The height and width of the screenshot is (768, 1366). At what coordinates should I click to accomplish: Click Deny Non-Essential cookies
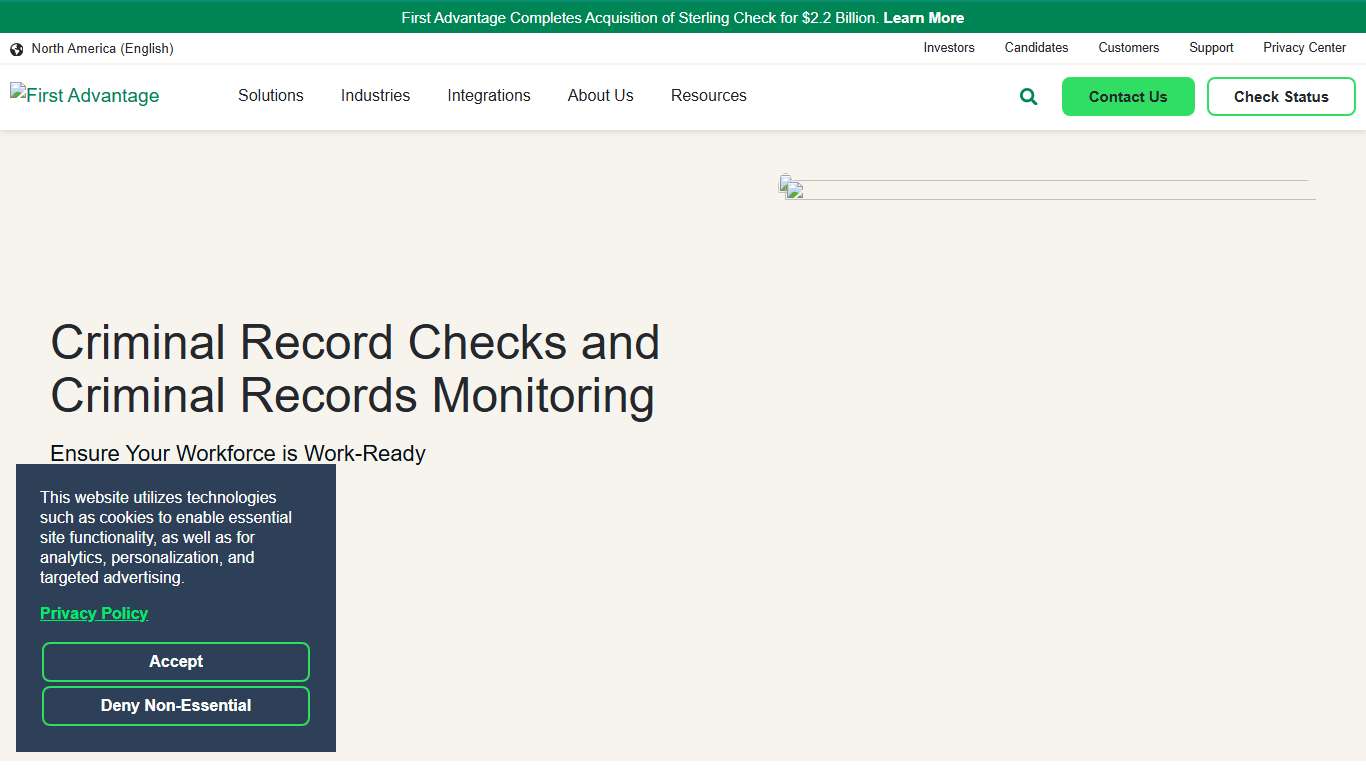click(x=175, y=705)
